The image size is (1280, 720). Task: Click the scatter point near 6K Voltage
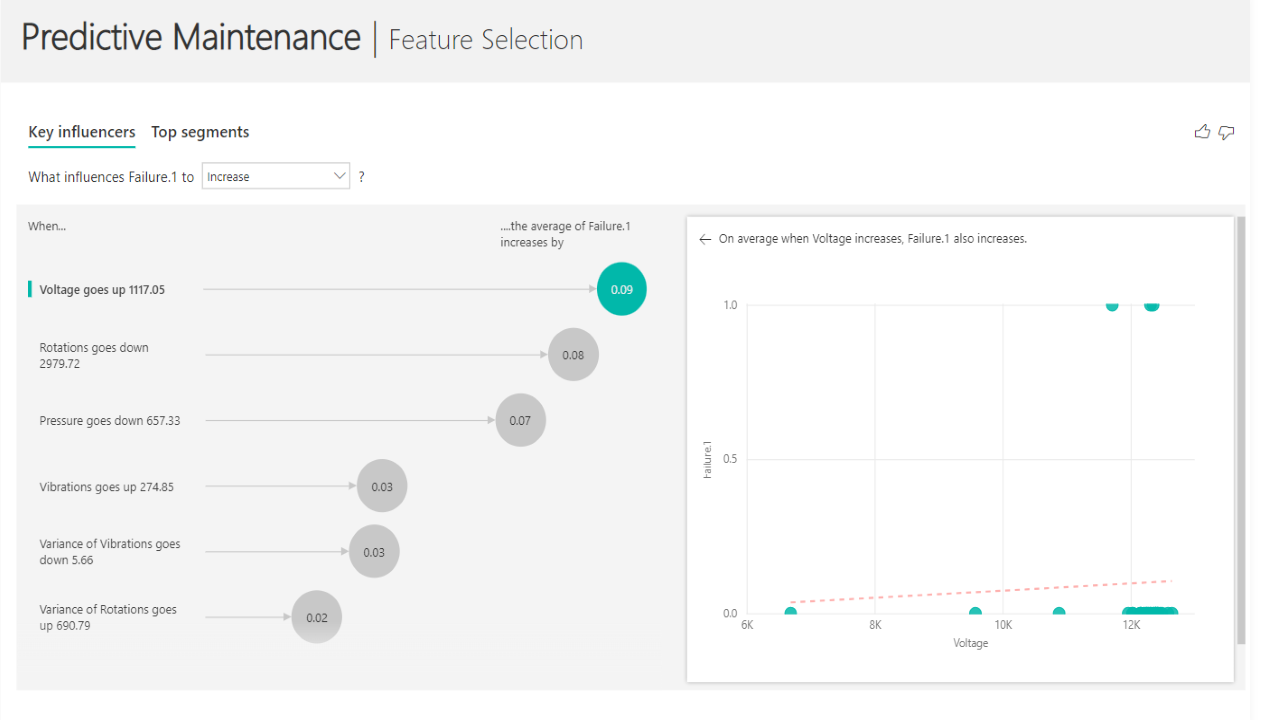(791, 613)
